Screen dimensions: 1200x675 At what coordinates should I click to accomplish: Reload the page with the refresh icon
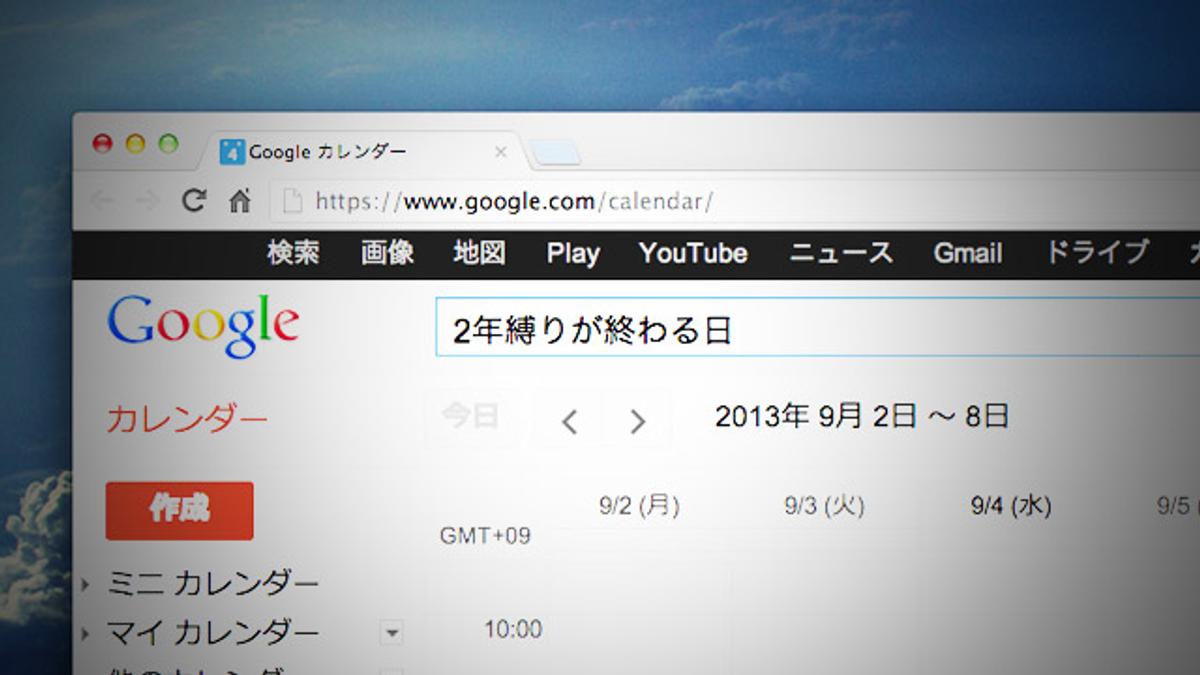pyautogui.click(x=193, y=201)
